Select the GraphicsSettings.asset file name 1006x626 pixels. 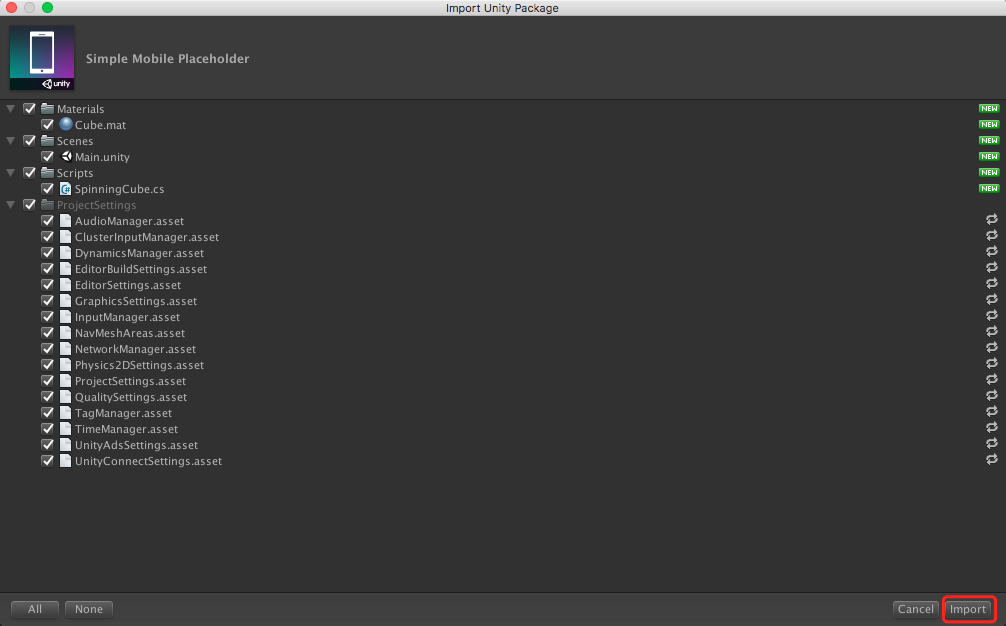[x=136, y=301]
